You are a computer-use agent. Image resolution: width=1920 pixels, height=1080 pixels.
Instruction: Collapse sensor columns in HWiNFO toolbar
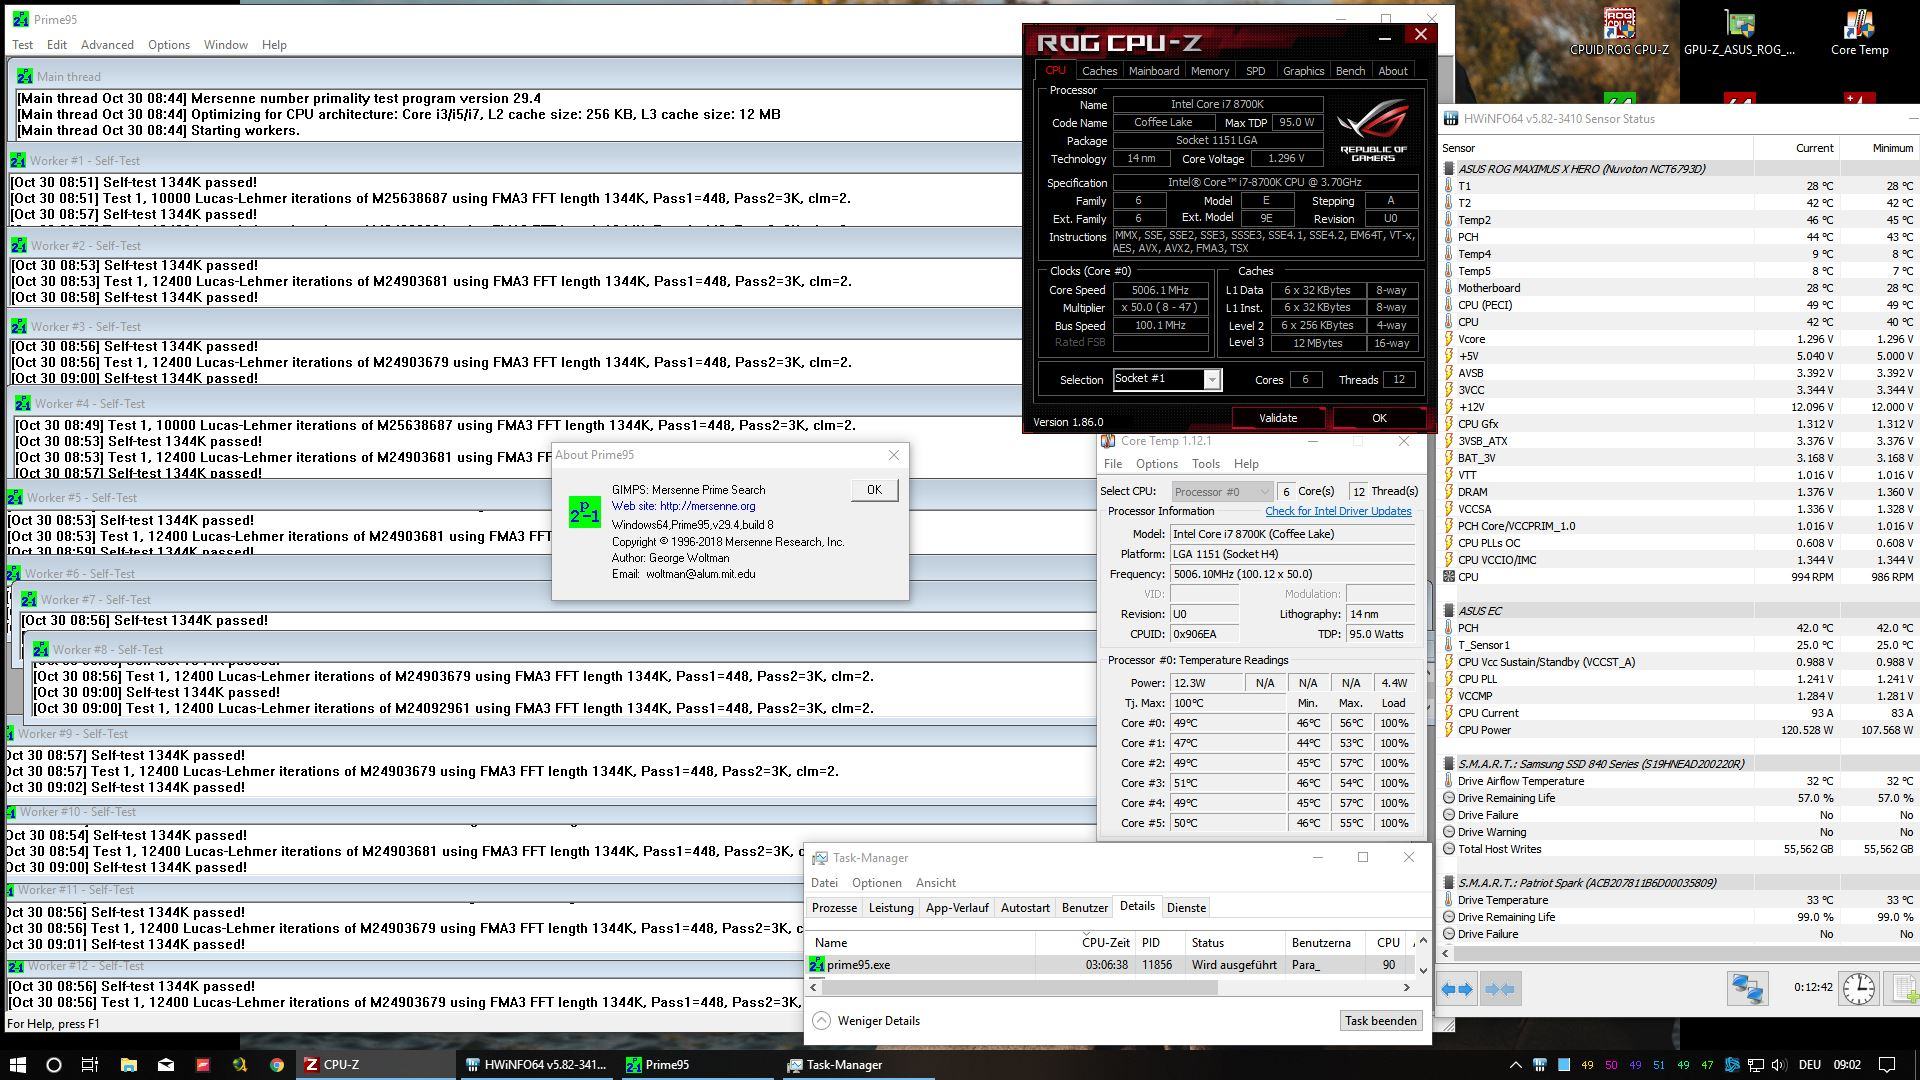coord(1499,989)
